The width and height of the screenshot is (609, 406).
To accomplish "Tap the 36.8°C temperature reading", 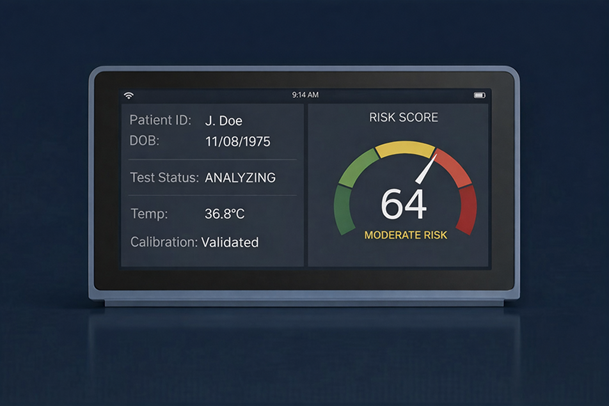I will 227,214.
